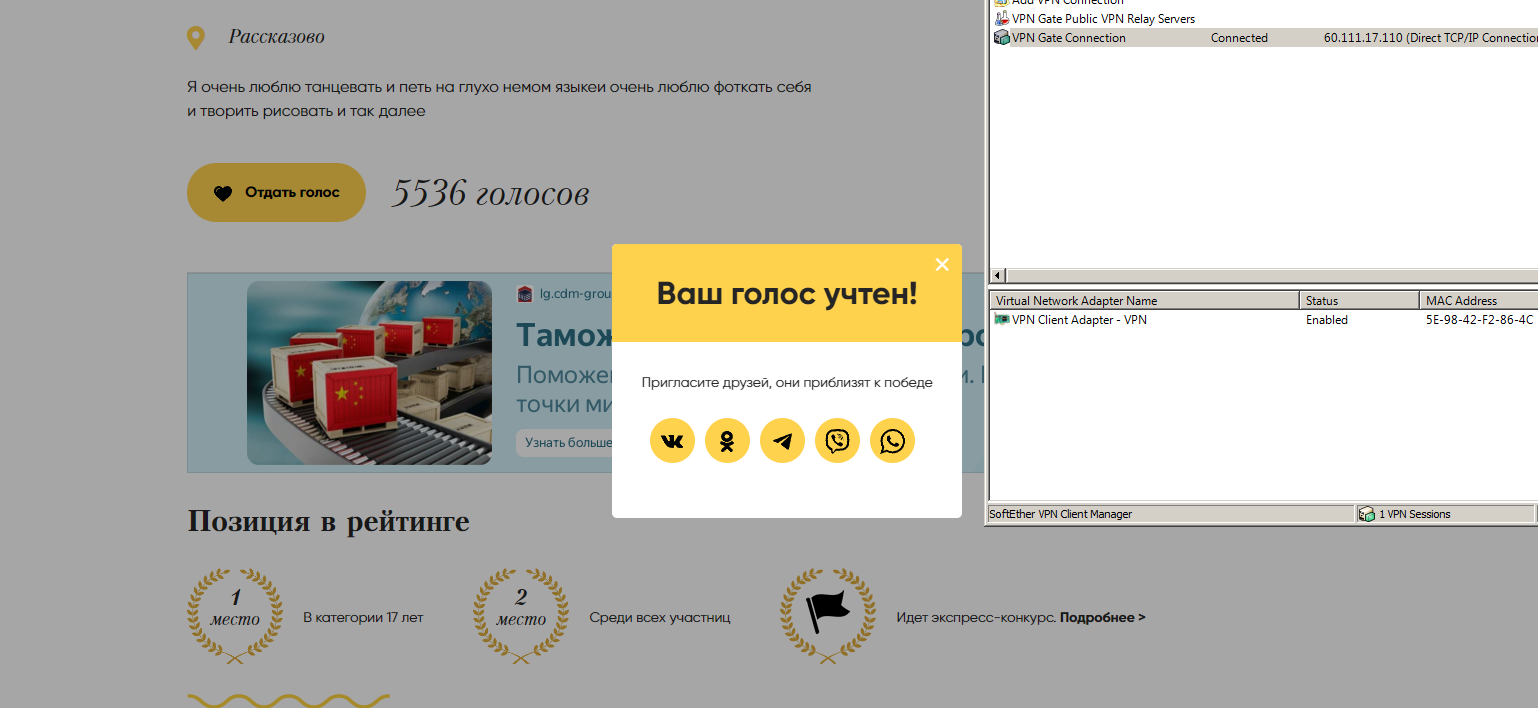Open the "Подробнее >" express contest link
This screenshot has width=1538, height=708.
click(x=1103, y=618)
